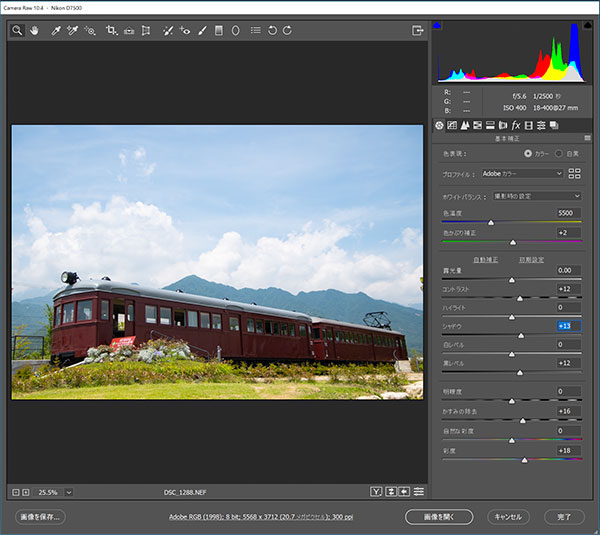Click the 彩度 value field +18
Image resolution: width=600 pixels, height=535 pixels.
coord(569,451)
